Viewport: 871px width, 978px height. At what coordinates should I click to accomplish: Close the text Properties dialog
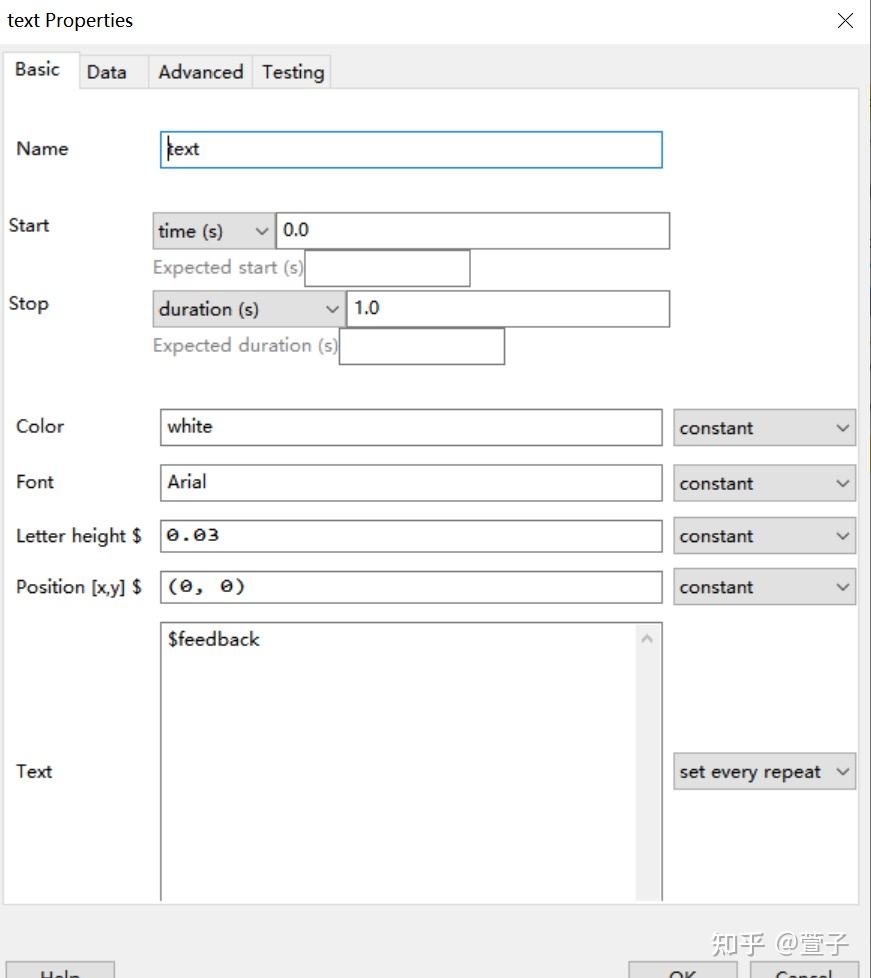[x=845, y=21]
